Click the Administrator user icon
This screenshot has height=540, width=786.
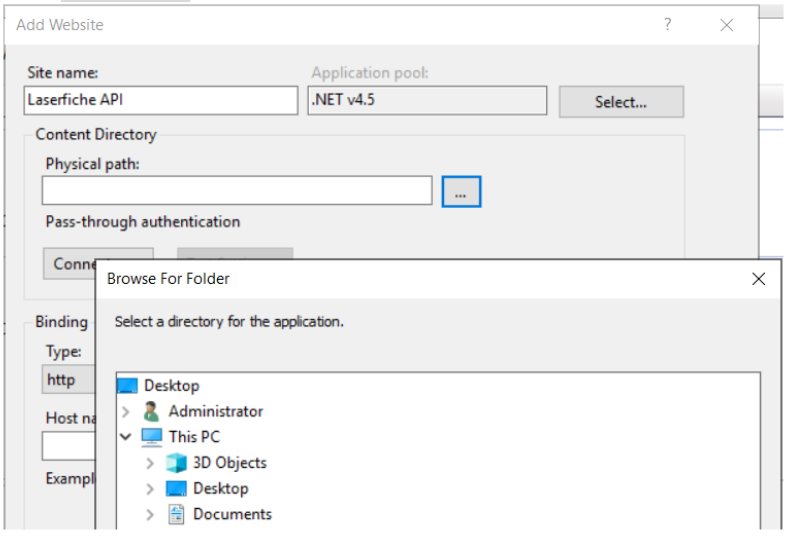coord(151,411)
